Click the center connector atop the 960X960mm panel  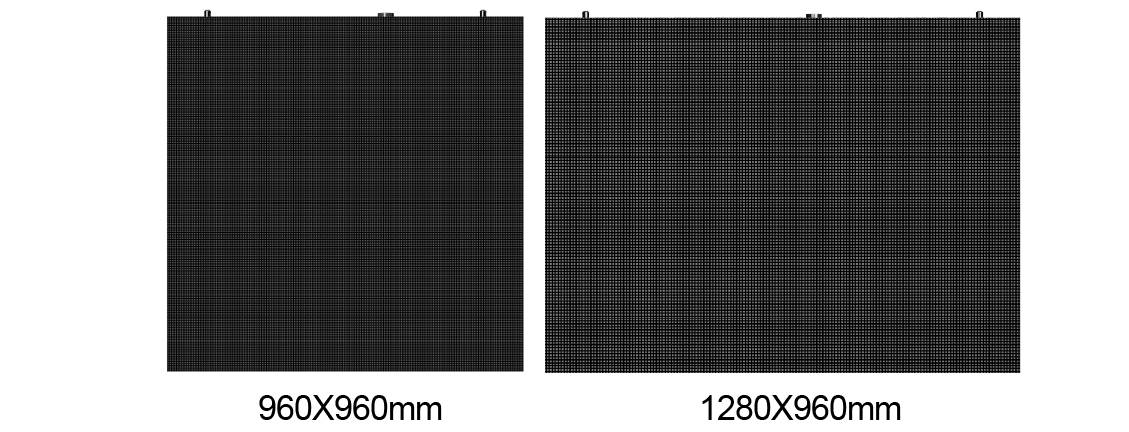(385, 13)
